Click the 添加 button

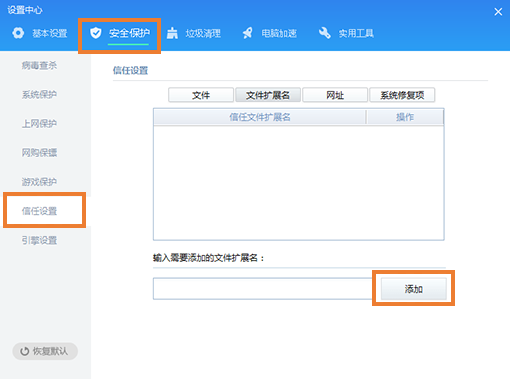pos(414,289)
